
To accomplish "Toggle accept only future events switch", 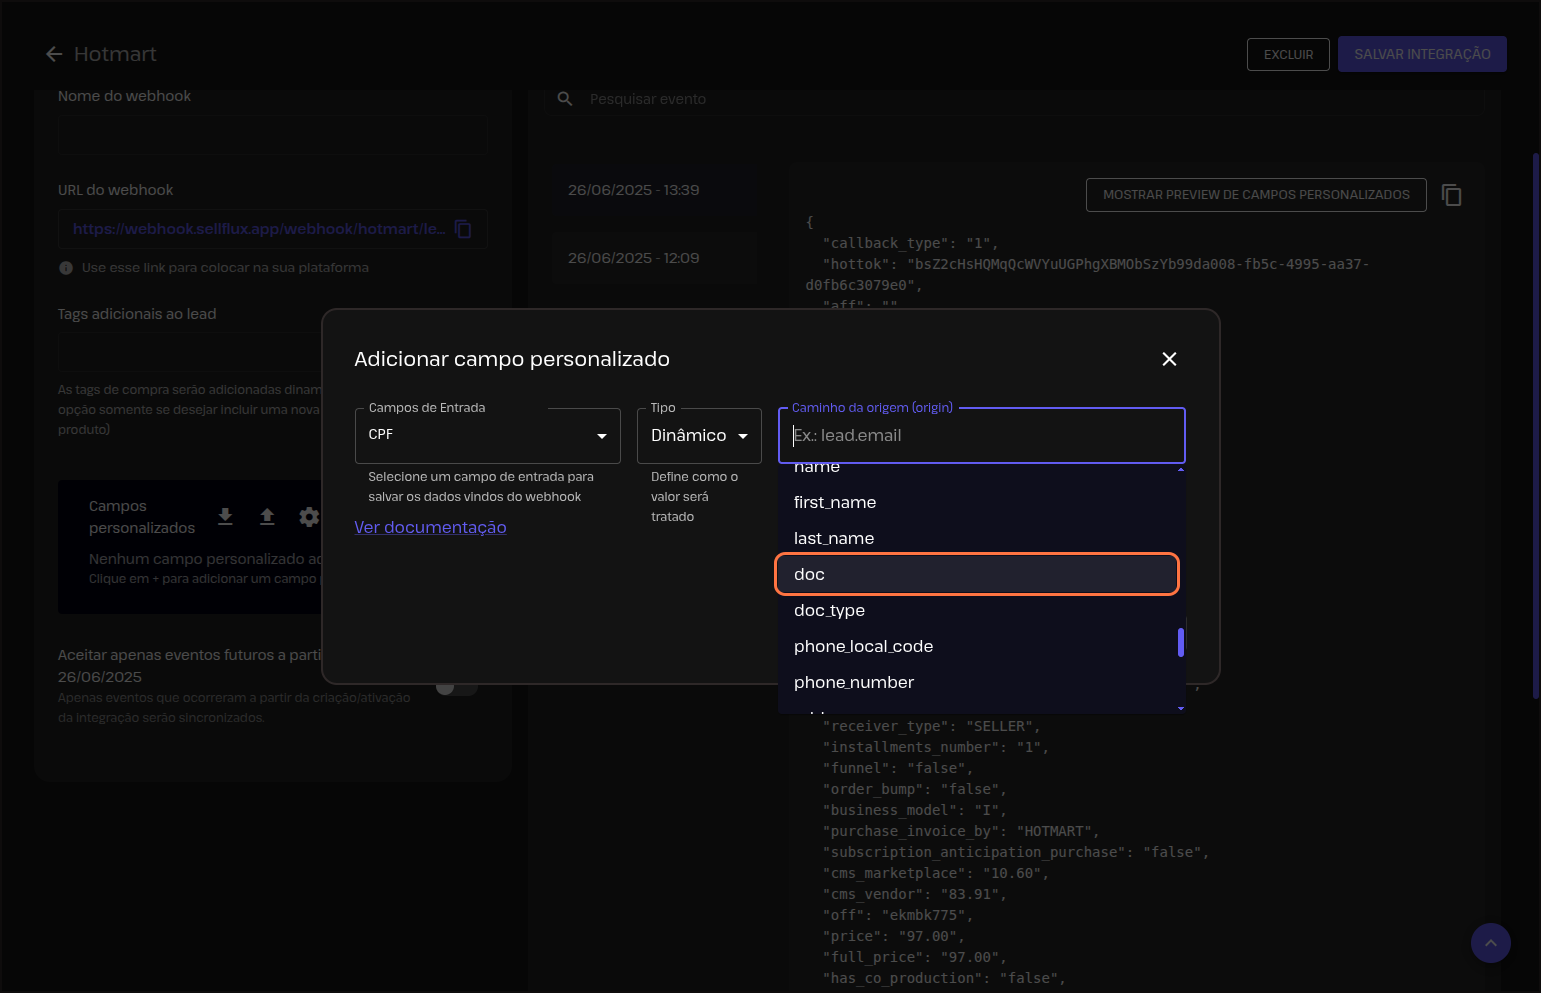I will pos(456,686).
